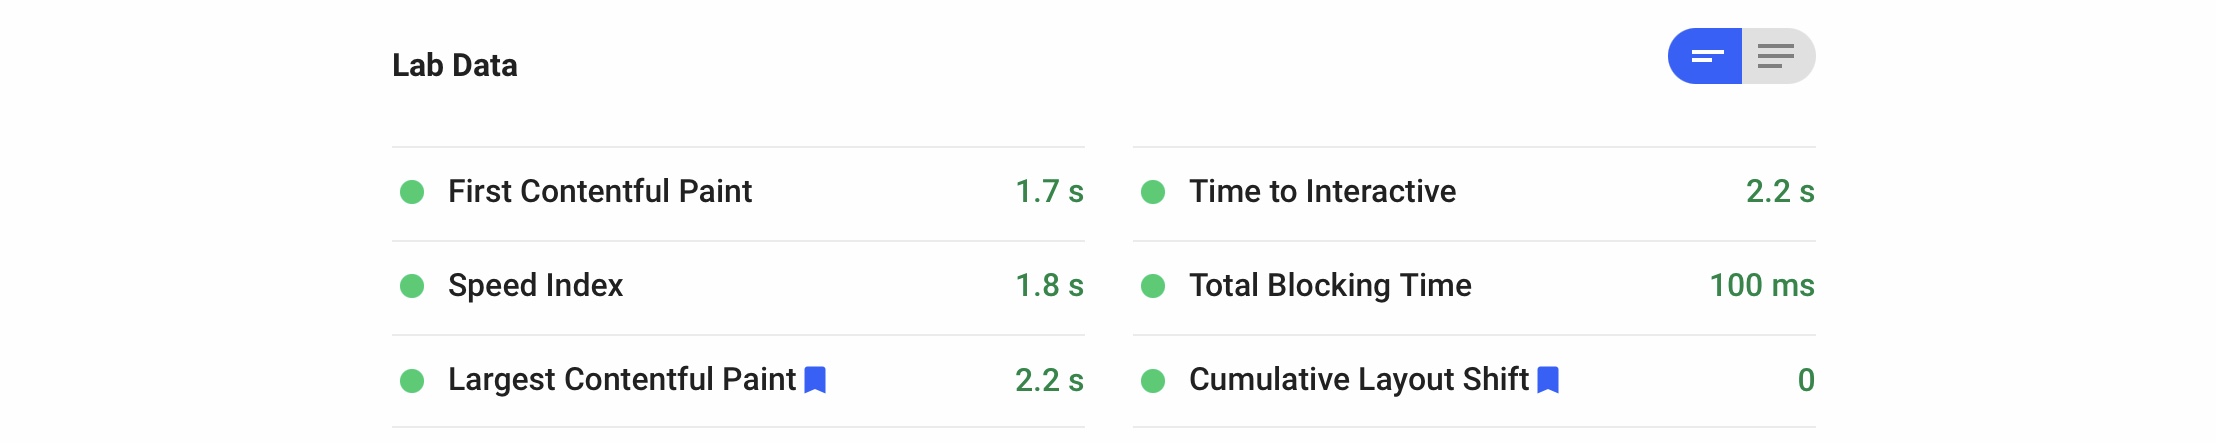The width and height of the screenshot is (2216, 443).
Task: Click green dot next to Cumulative Layout Shift
Action: 1153,380
